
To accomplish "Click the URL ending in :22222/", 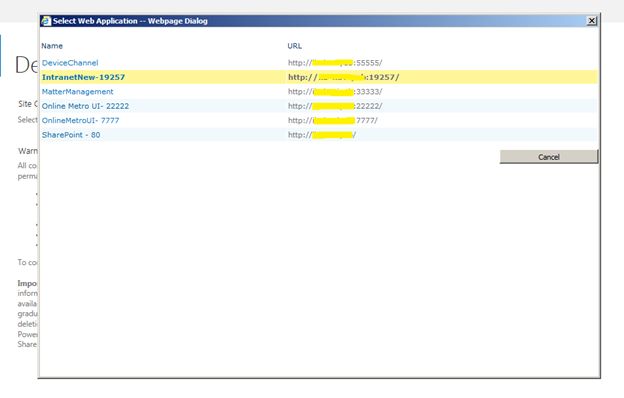I will pyautogui.click(x=335, y=106).
